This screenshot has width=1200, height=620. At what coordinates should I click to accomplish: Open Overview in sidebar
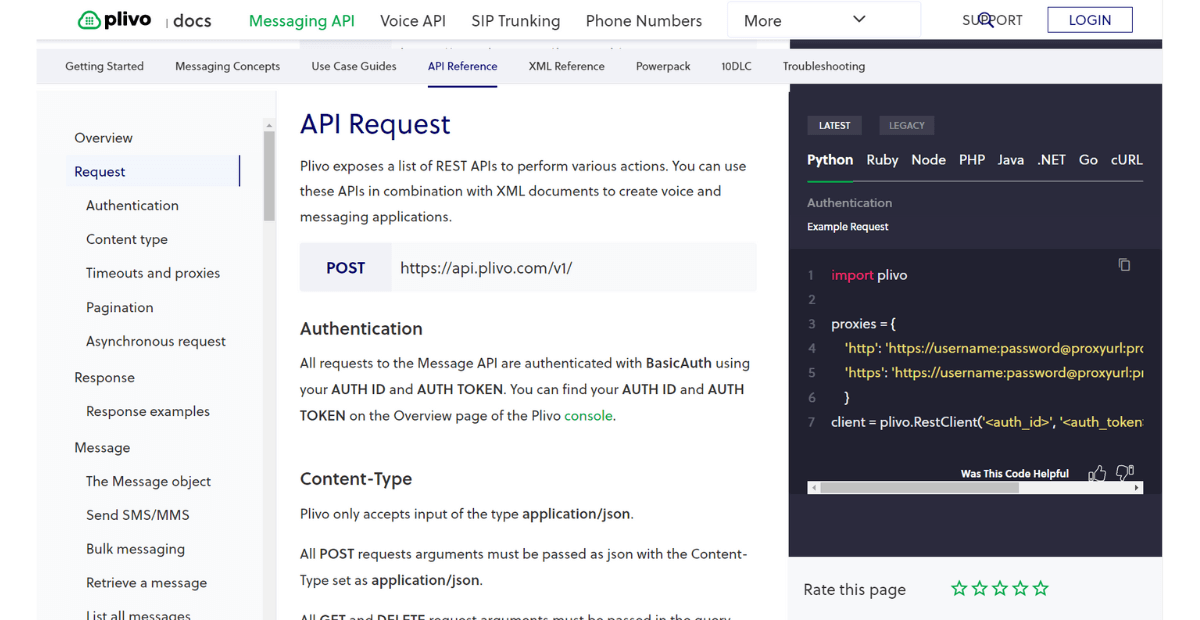coord(103,138)
